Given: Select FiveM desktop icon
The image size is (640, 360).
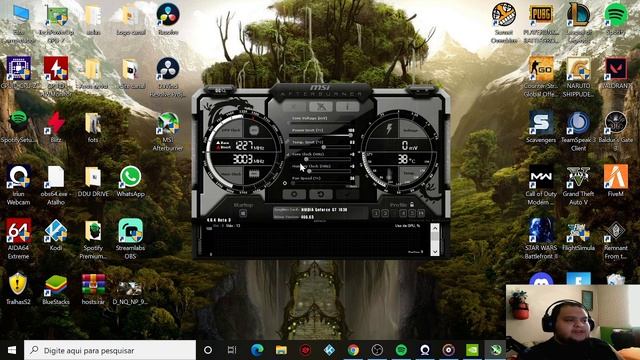Looking at the screenshot, I should pyautogui.click(x=616, y=181).
